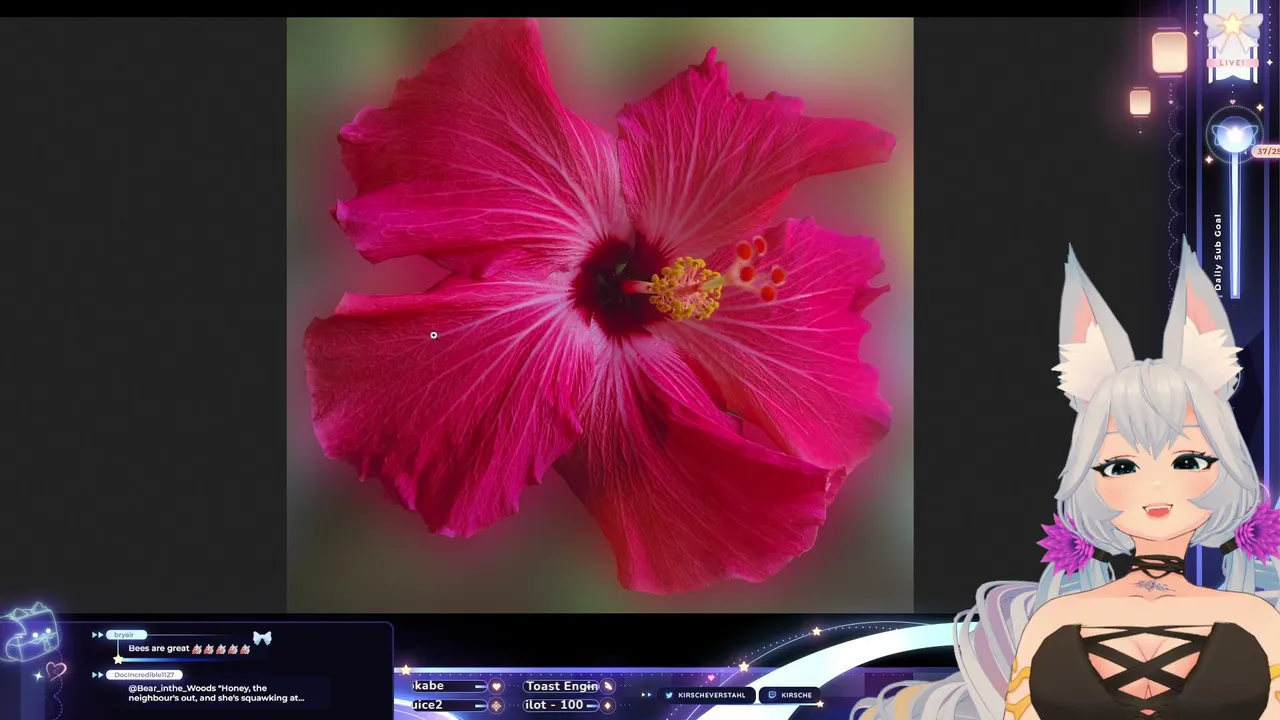Click the diamond icon next to "ilot - 100"
The height and width of the screenshot is (720, 1280).
(607, 705)
